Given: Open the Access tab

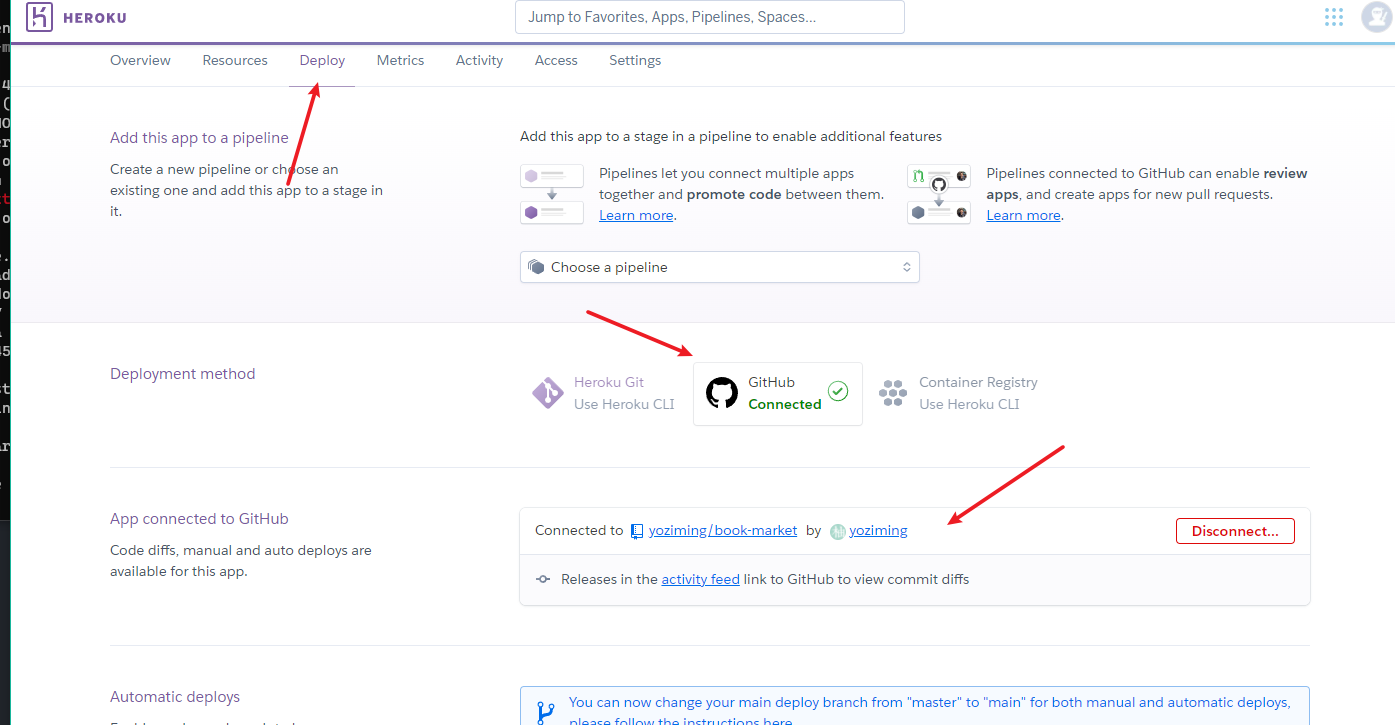Looking at the screenshot, I should 556,60.
